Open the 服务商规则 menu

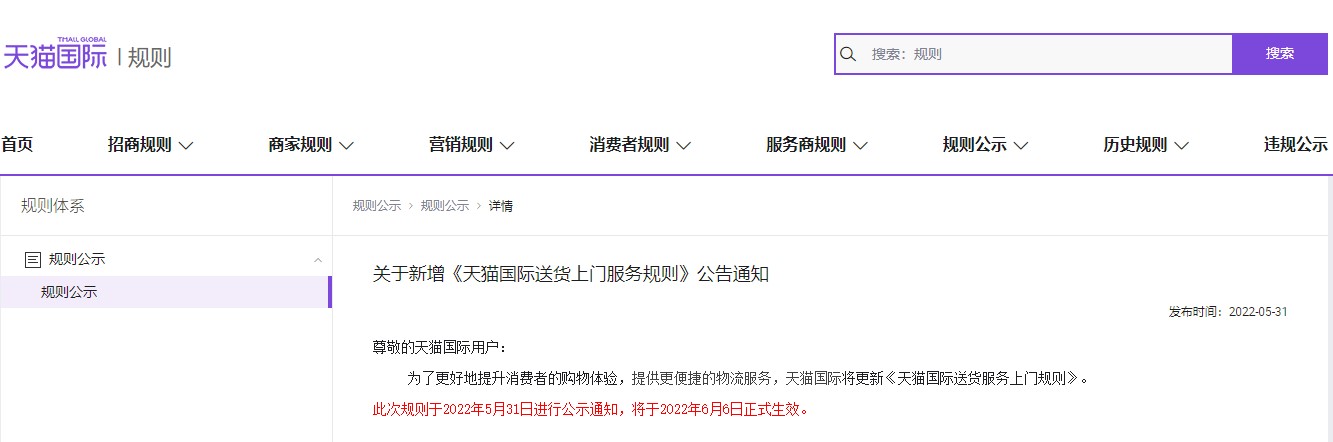coord(817,144)
